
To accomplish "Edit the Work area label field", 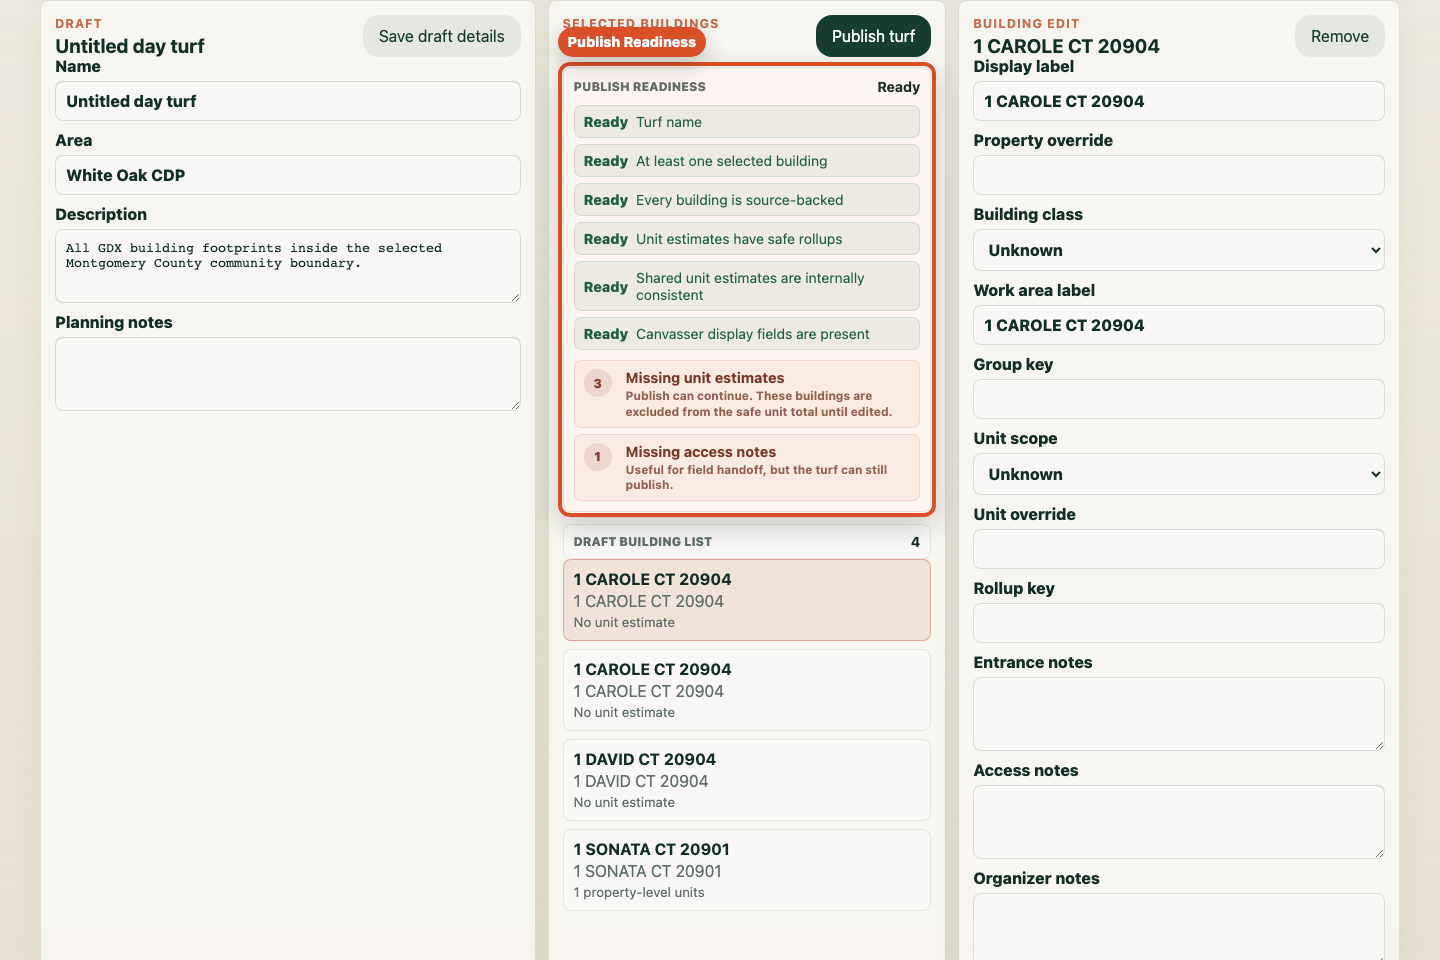I will [1179, 325].
